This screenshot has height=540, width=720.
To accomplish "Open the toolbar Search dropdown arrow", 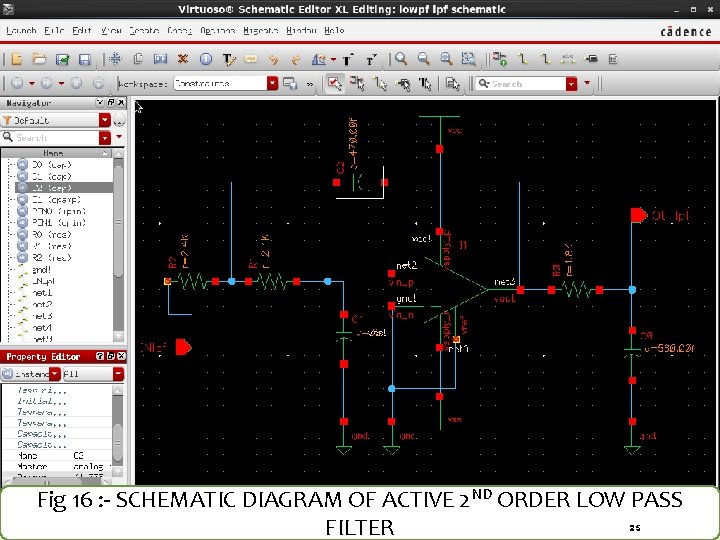I will coord(571,84).
